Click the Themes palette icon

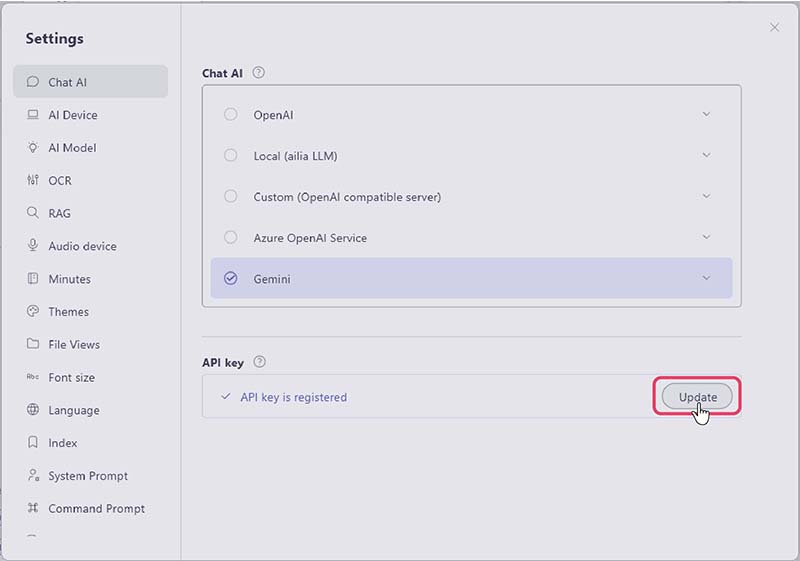point(33,312)
